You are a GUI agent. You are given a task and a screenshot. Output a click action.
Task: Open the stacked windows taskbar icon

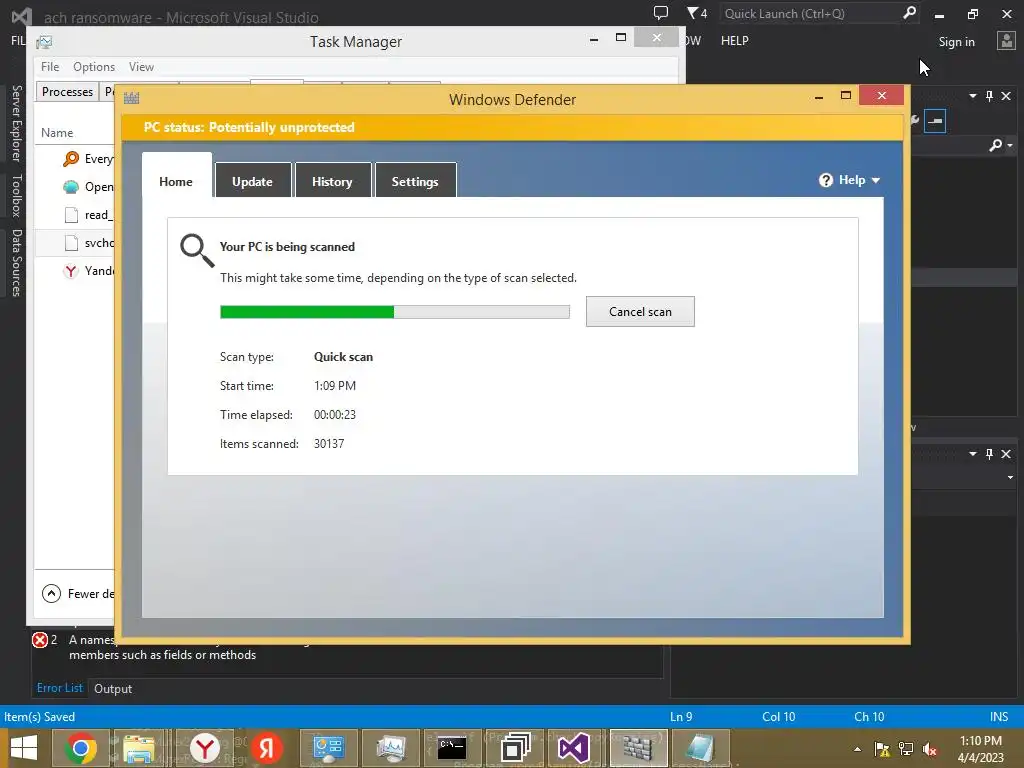pyautogui.click(x=515, y=748)
